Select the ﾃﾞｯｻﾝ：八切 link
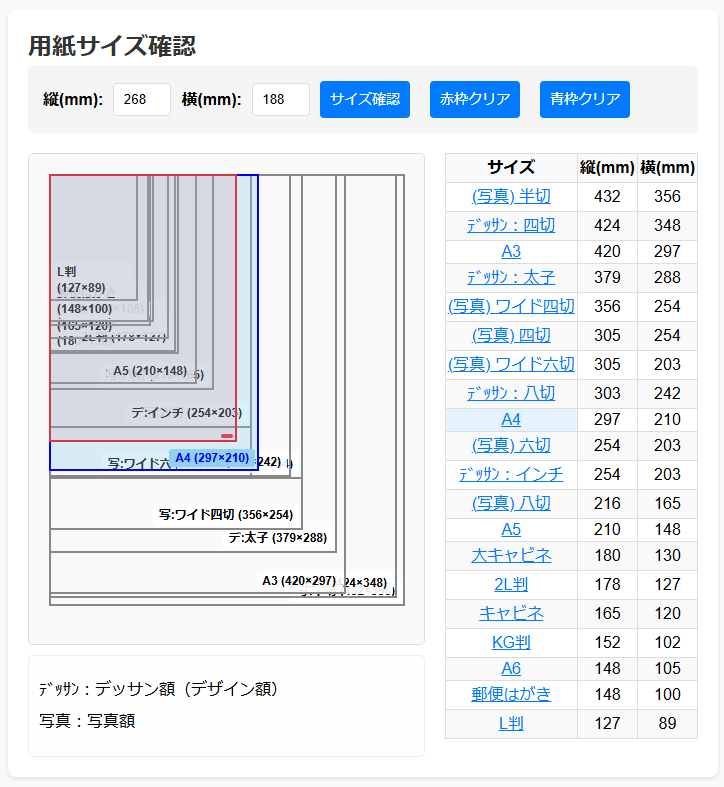Image resolution: width=724 pixels, height=787 pixels. pos(511,394)
